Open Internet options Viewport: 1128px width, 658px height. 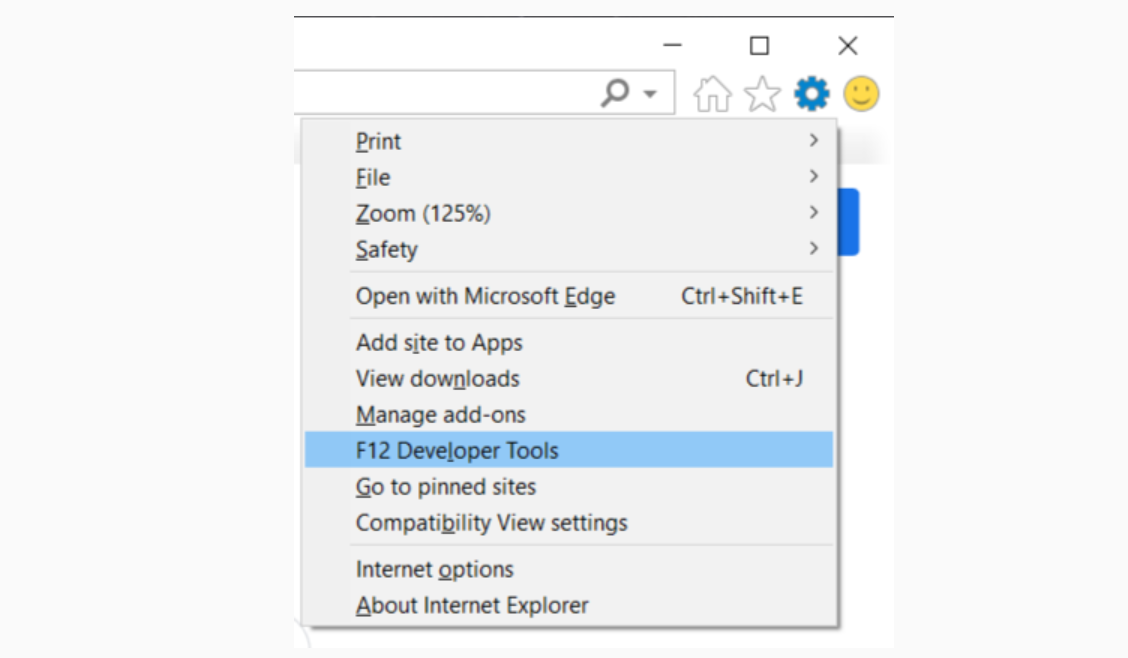tap(435, 569)
